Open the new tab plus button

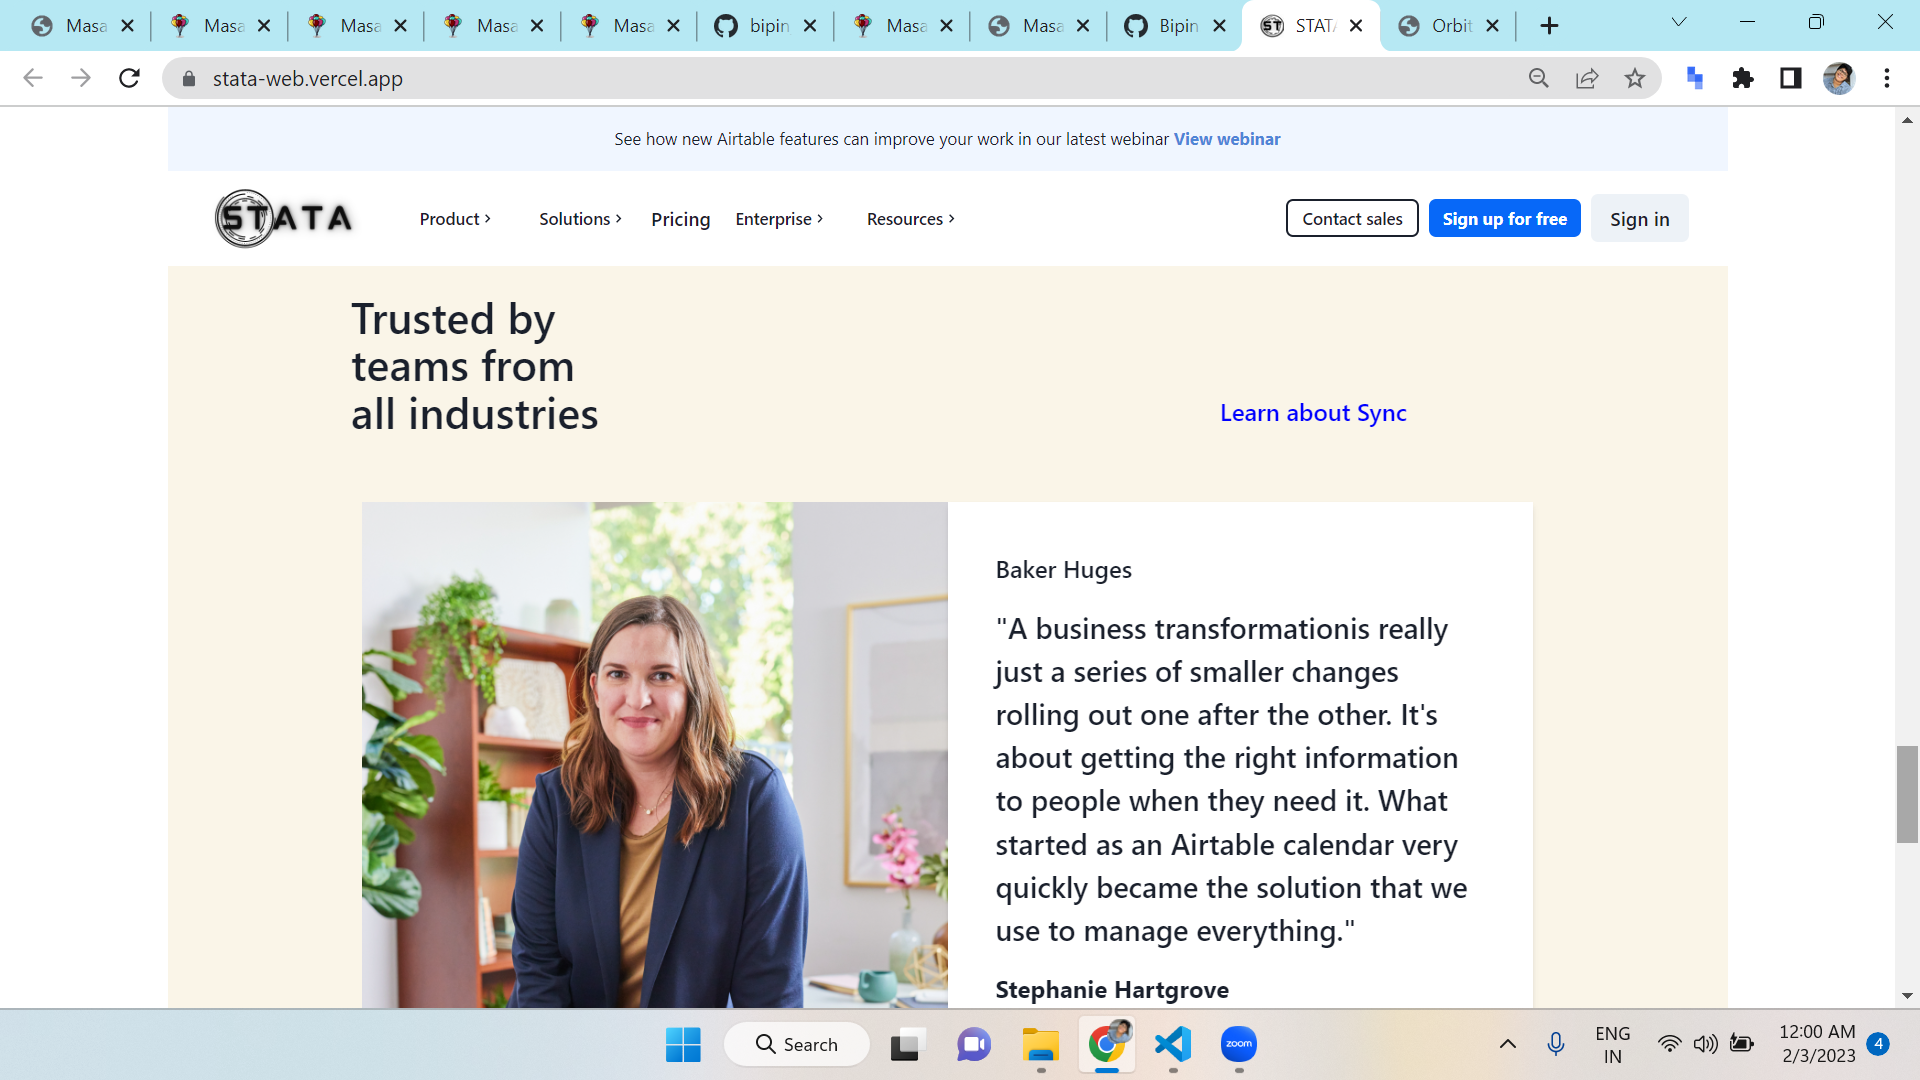click(1549, 26)
